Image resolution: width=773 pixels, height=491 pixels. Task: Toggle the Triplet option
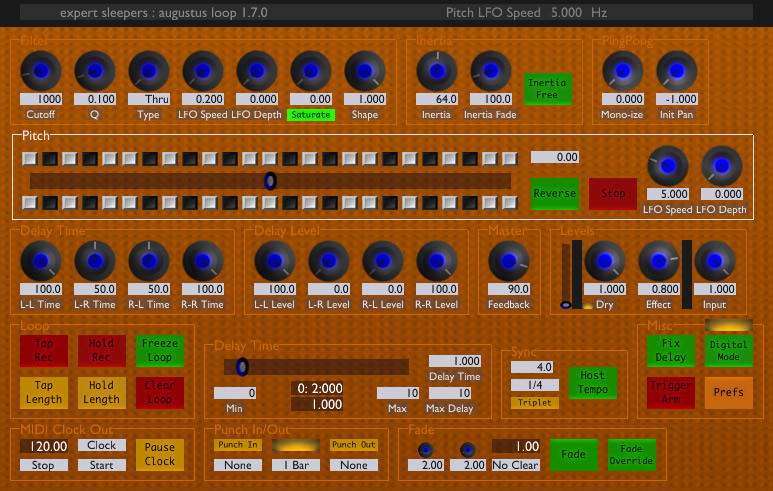click(x=535, y=402)
